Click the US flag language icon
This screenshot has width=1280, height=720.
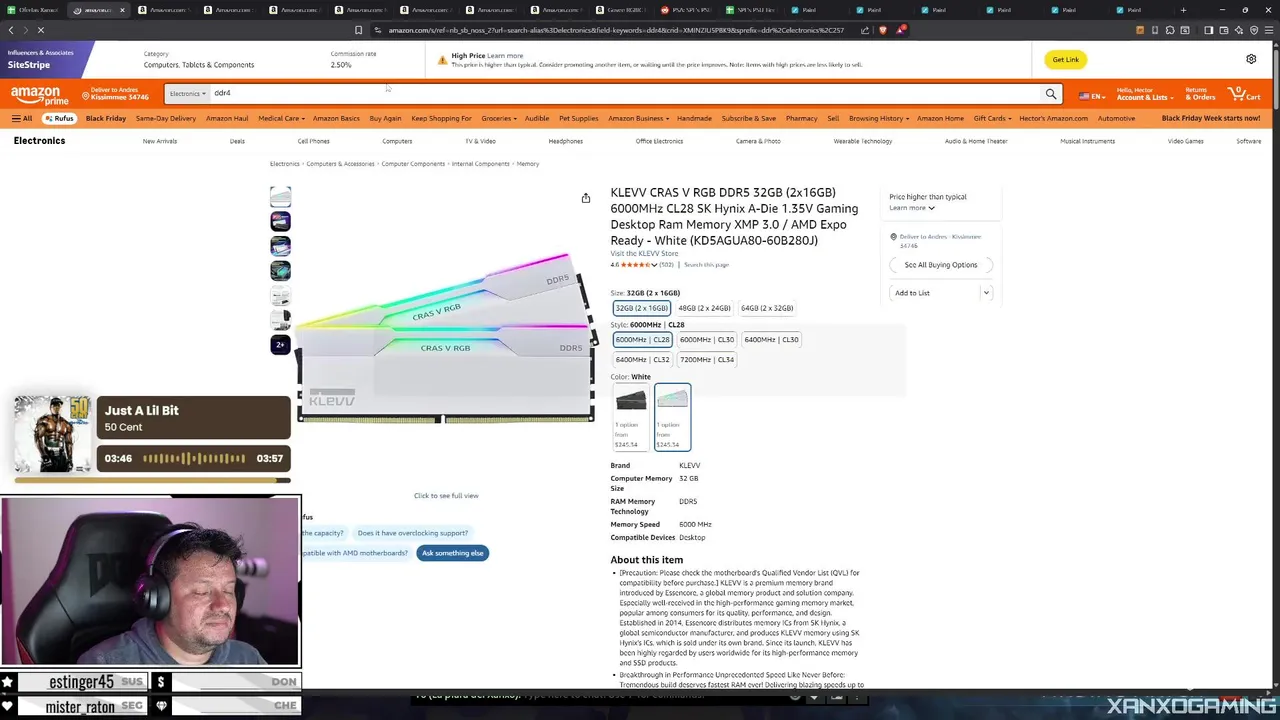[x=1084, y=96]
